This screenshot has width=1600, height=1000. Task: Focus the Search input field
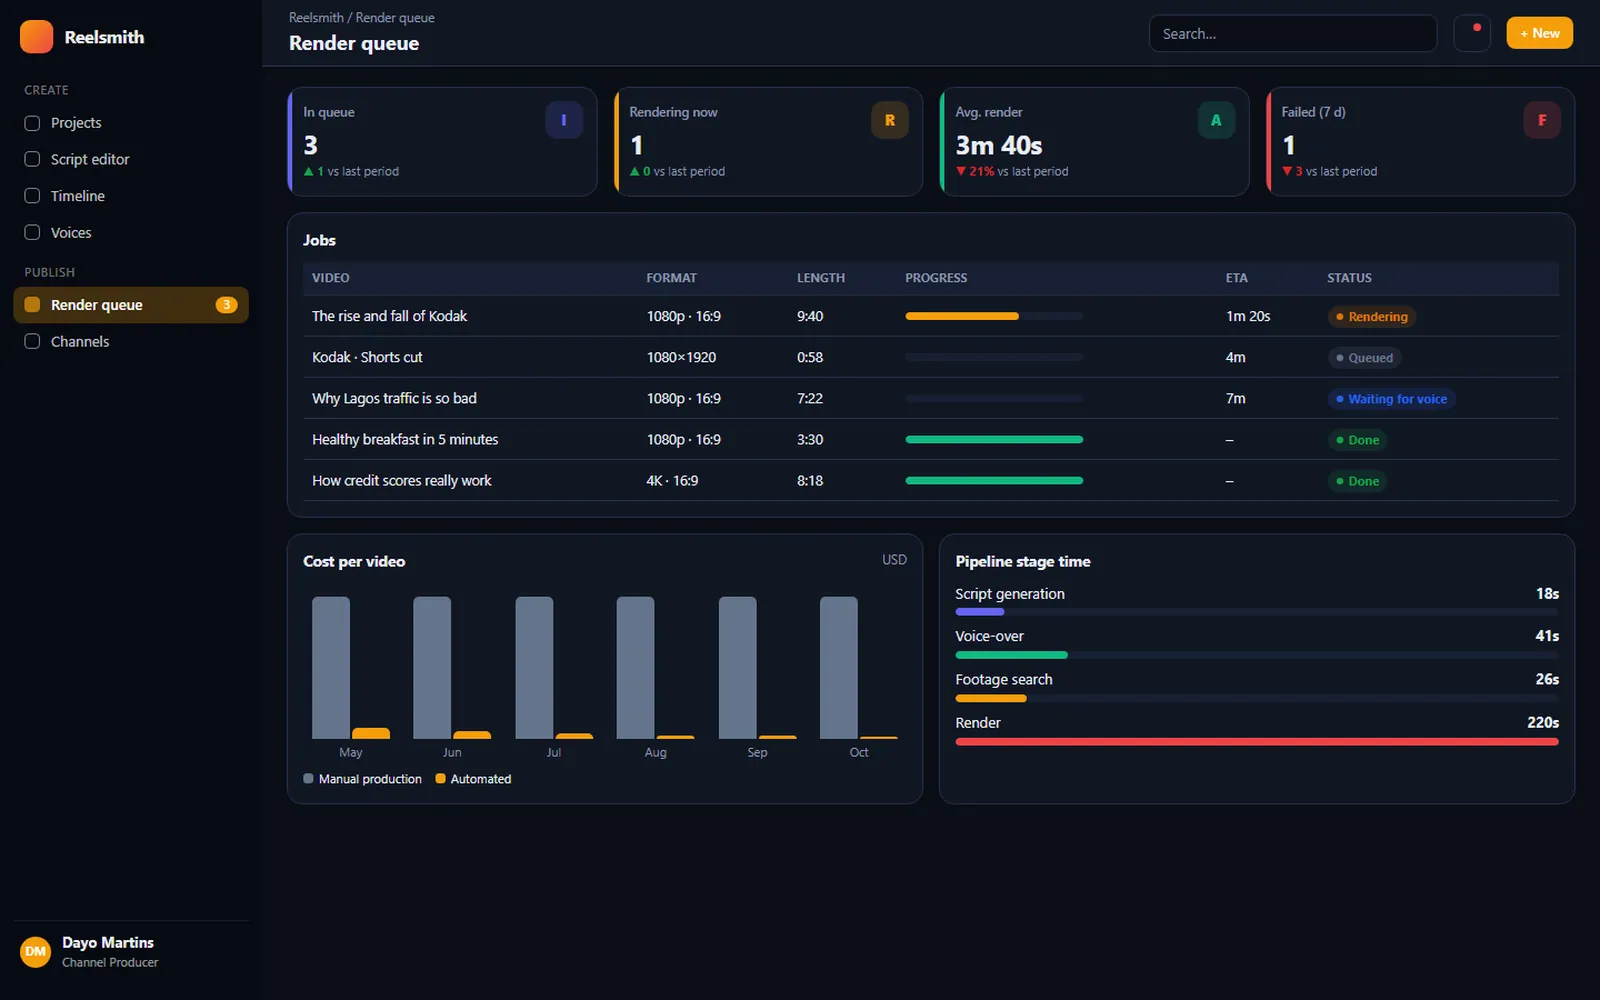[x=1293, y=33]
